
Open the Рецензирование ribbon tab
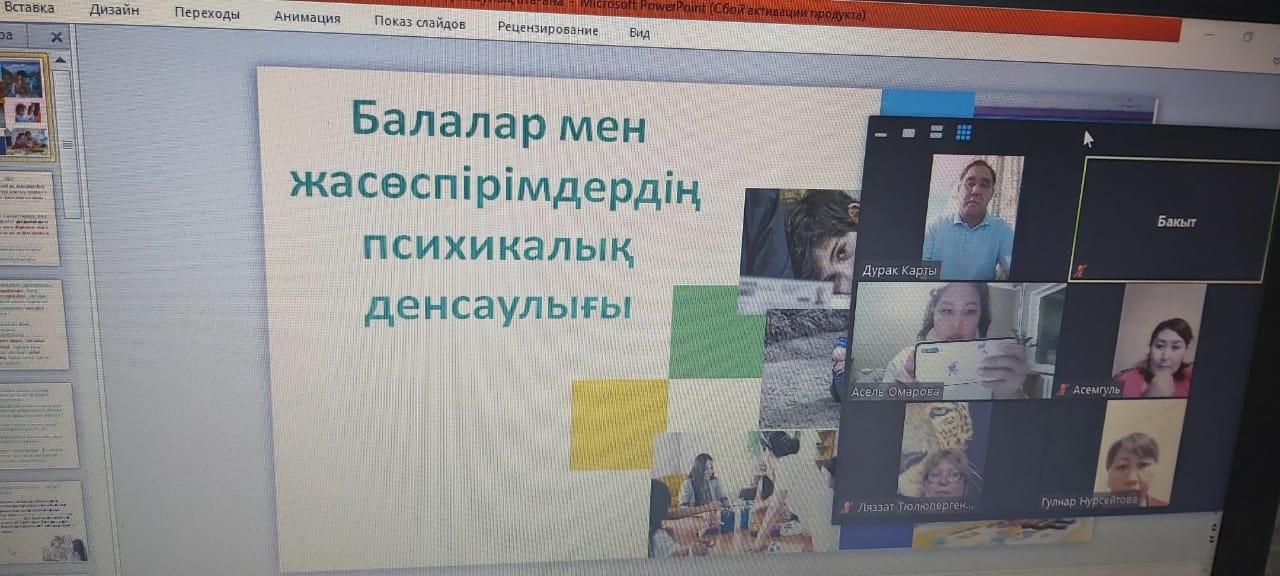tap(548, 28)
